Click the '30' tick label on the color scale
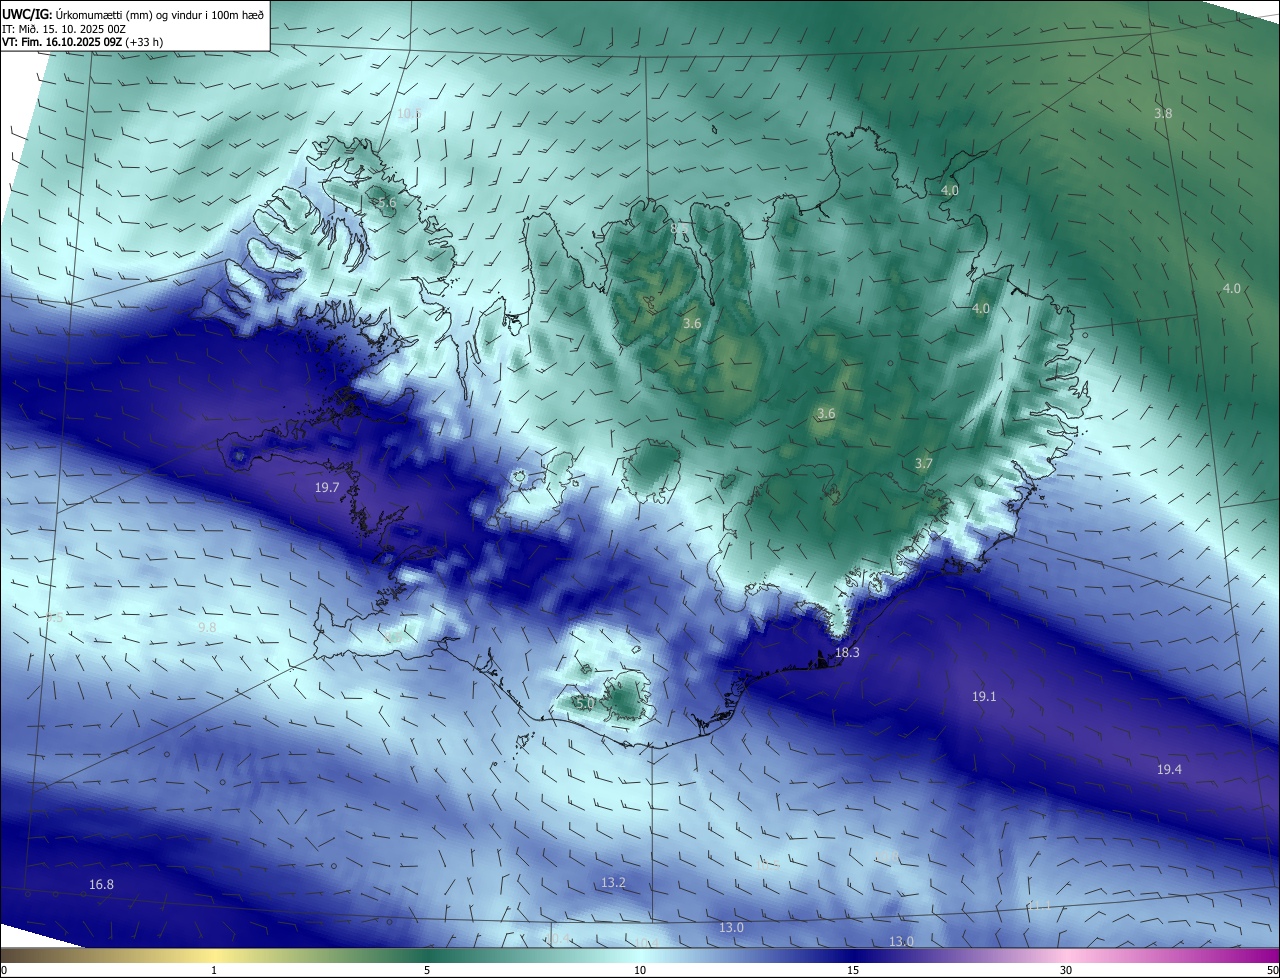The height and width of the screenshot is (978, 1280). click(1066, 970)
